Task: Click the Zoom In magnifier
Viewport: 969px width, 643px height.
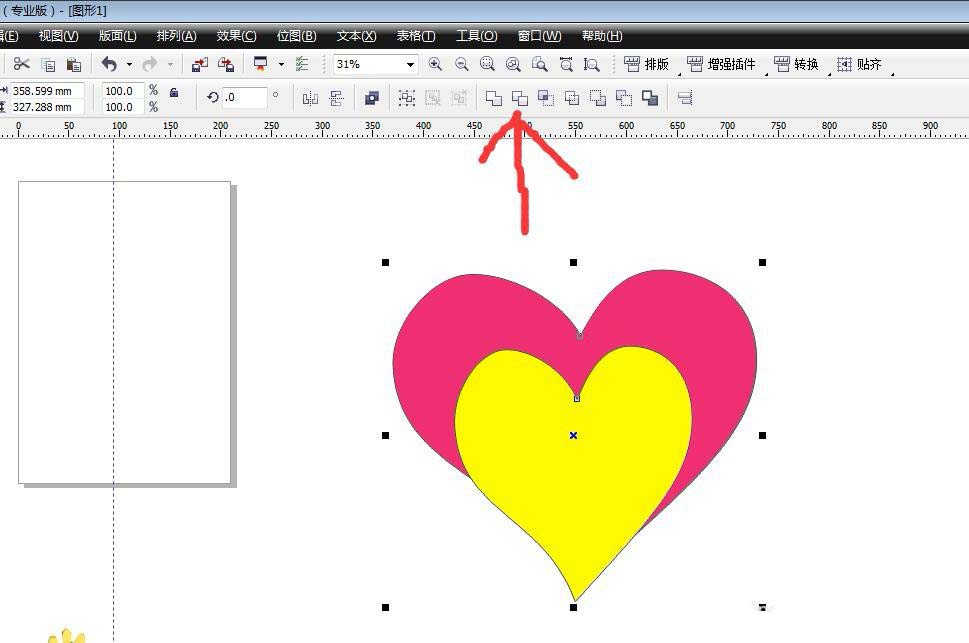Action: (435, 64)
